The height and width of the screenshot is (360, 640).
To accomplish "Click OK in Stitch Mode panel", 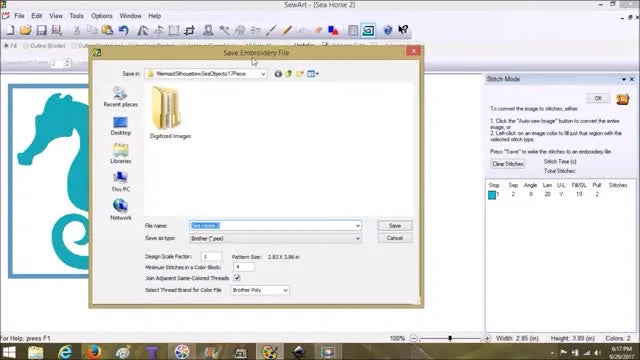I will coord(598,98).
